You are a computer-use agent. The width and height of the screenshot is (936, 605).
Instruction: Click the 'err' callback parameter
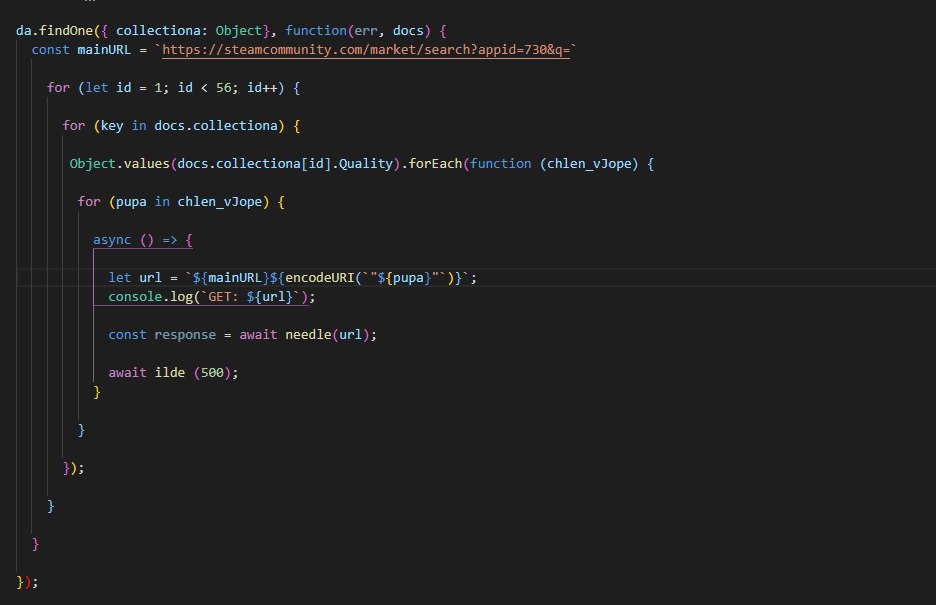click(366, 30)
